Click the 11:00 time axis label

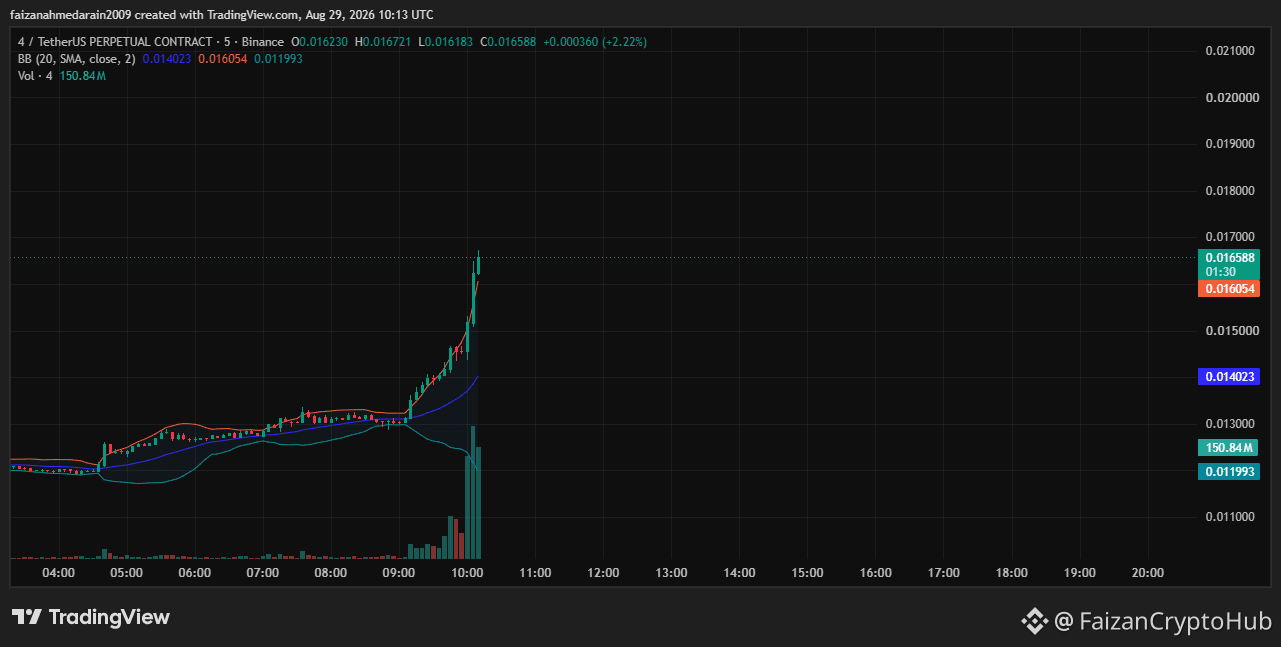tap(535, 573)
